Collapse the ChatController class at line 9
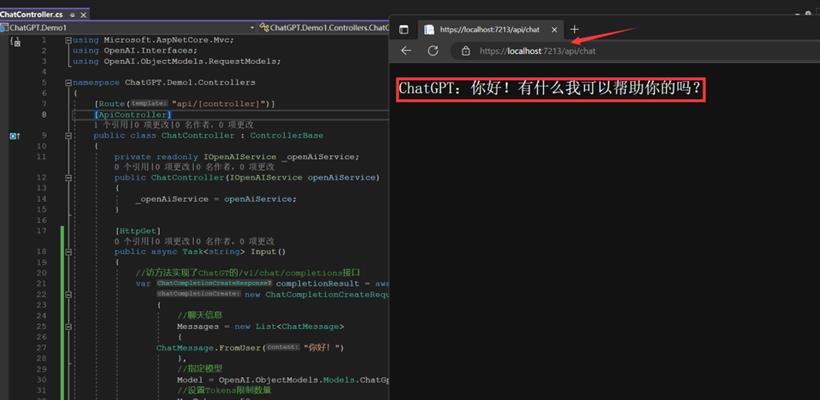 coord(68,135)
